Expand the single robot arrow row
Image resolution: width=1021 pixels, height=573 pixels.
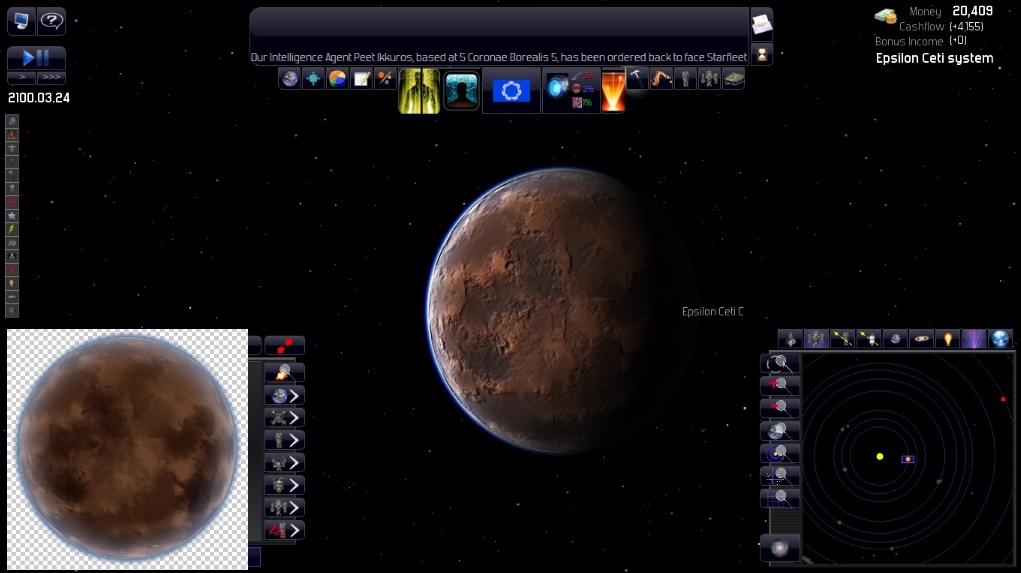pos(285,440)
